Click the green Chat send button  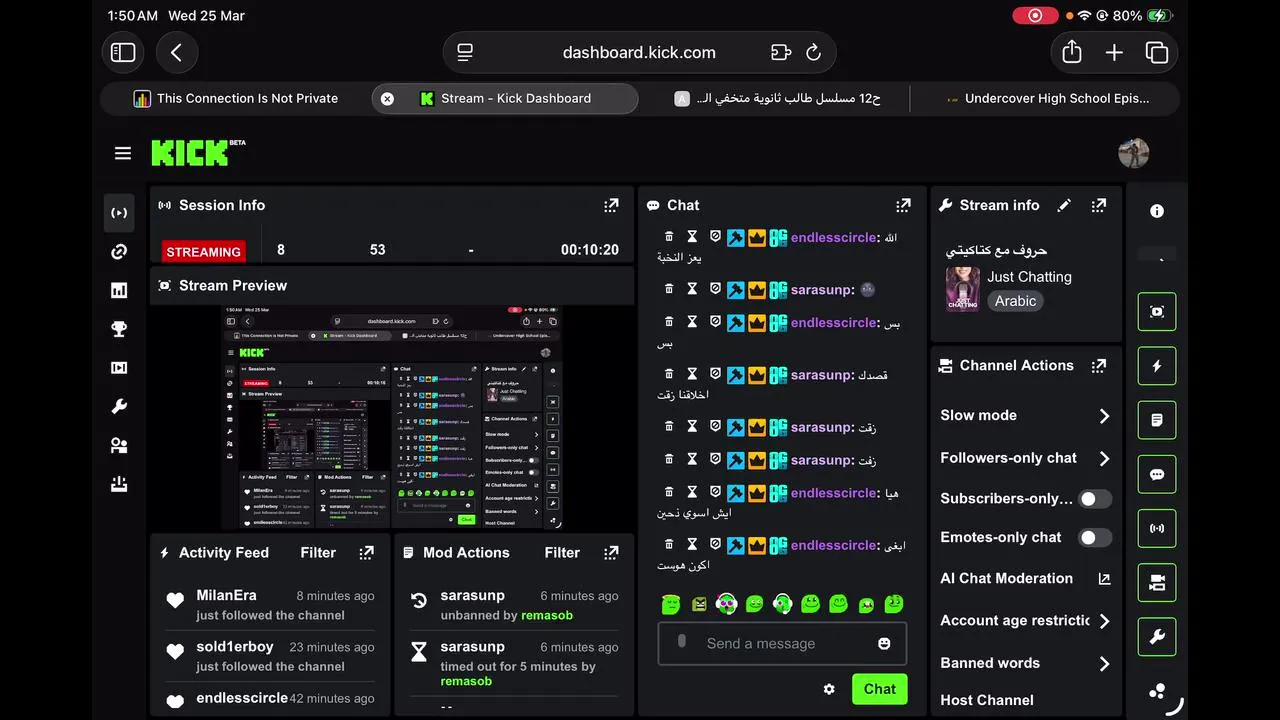(879, 689)
